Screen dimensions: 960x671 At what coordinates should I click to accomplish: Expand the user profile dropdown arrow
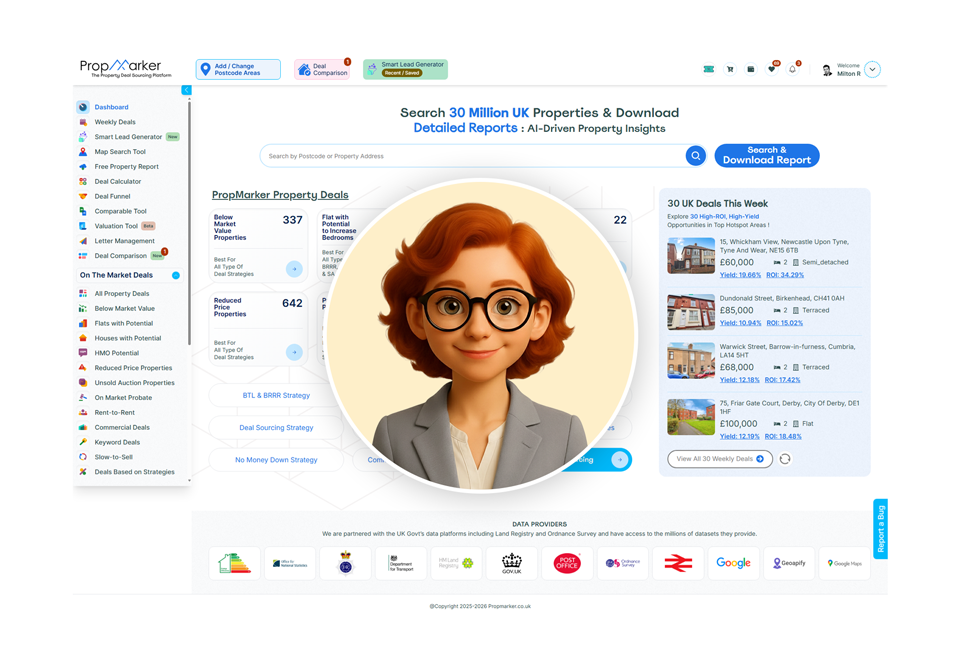(873, 70)
